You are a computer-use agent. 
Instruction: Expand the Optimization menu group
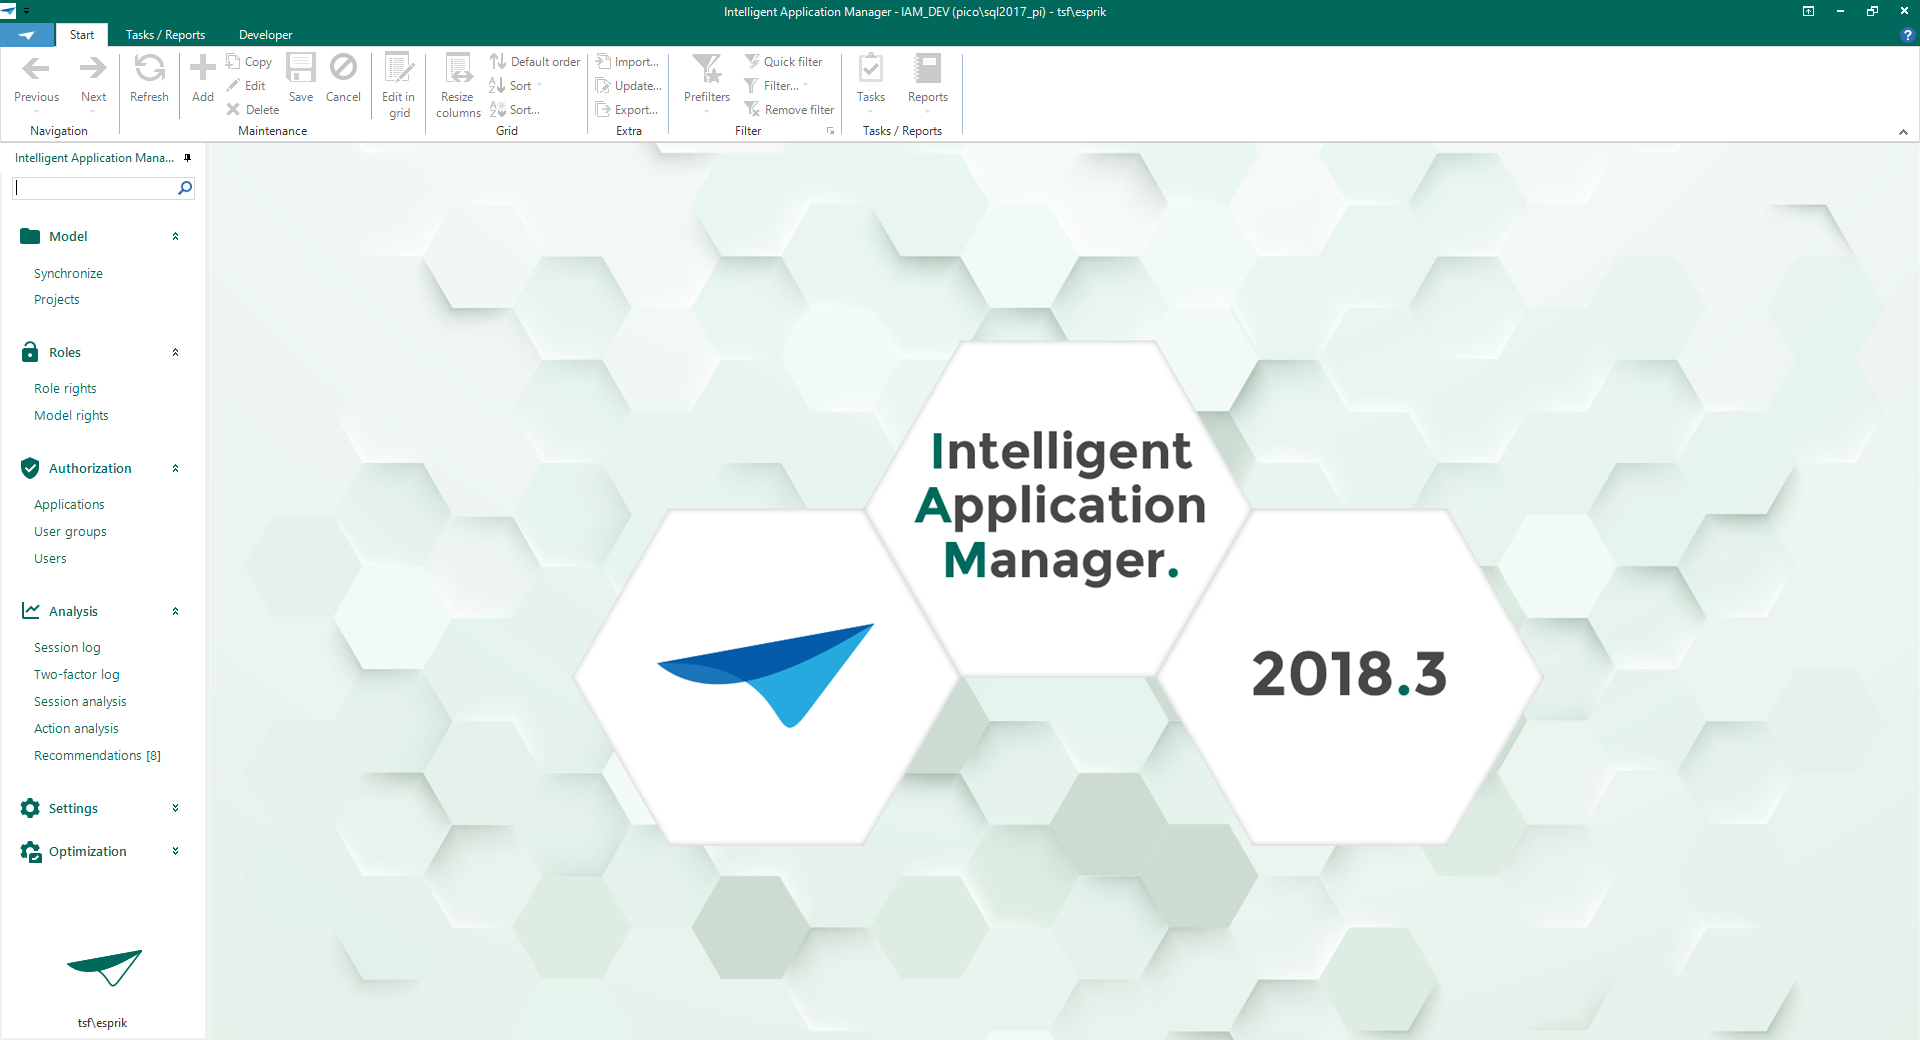[175, 851]
